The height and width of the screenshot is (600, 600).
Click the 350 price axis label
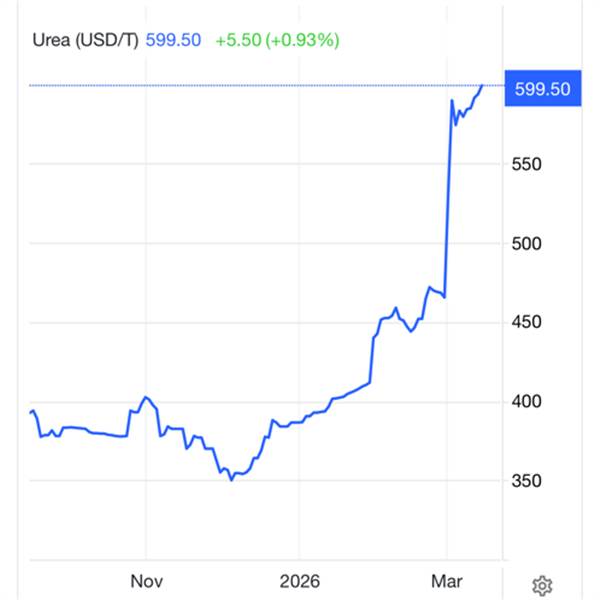[526, 481]
